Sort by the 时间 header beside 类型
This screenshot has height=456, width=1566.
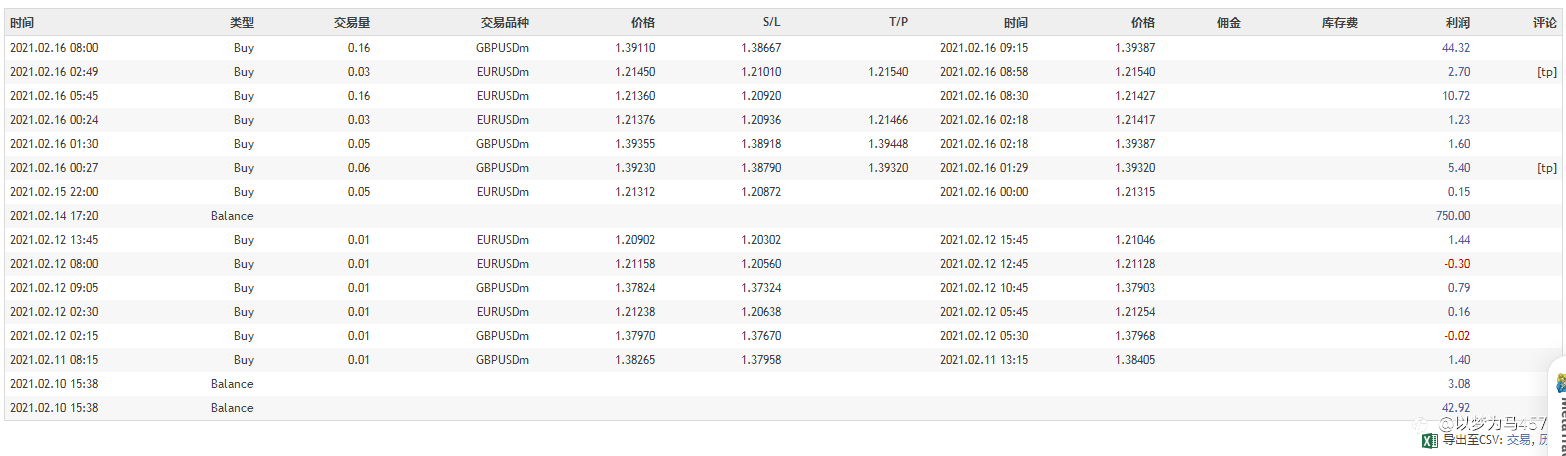click(x=22, y=22)
